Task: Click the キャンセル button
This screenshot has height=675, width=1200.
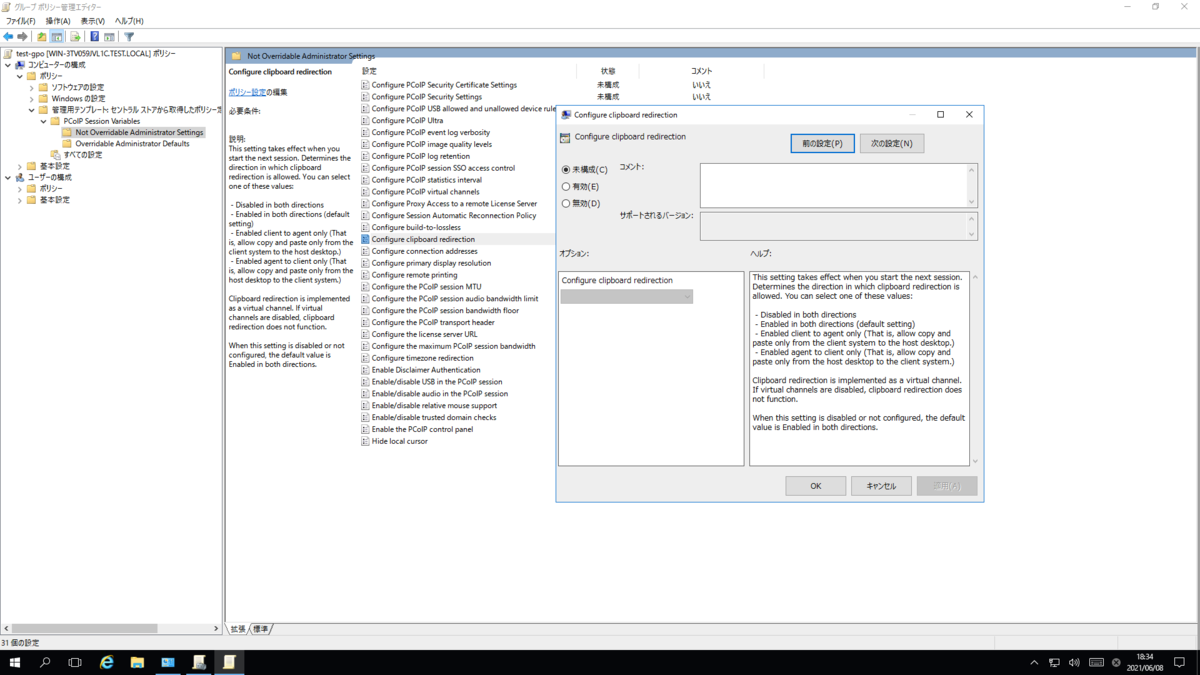Action: pos(881,486)
